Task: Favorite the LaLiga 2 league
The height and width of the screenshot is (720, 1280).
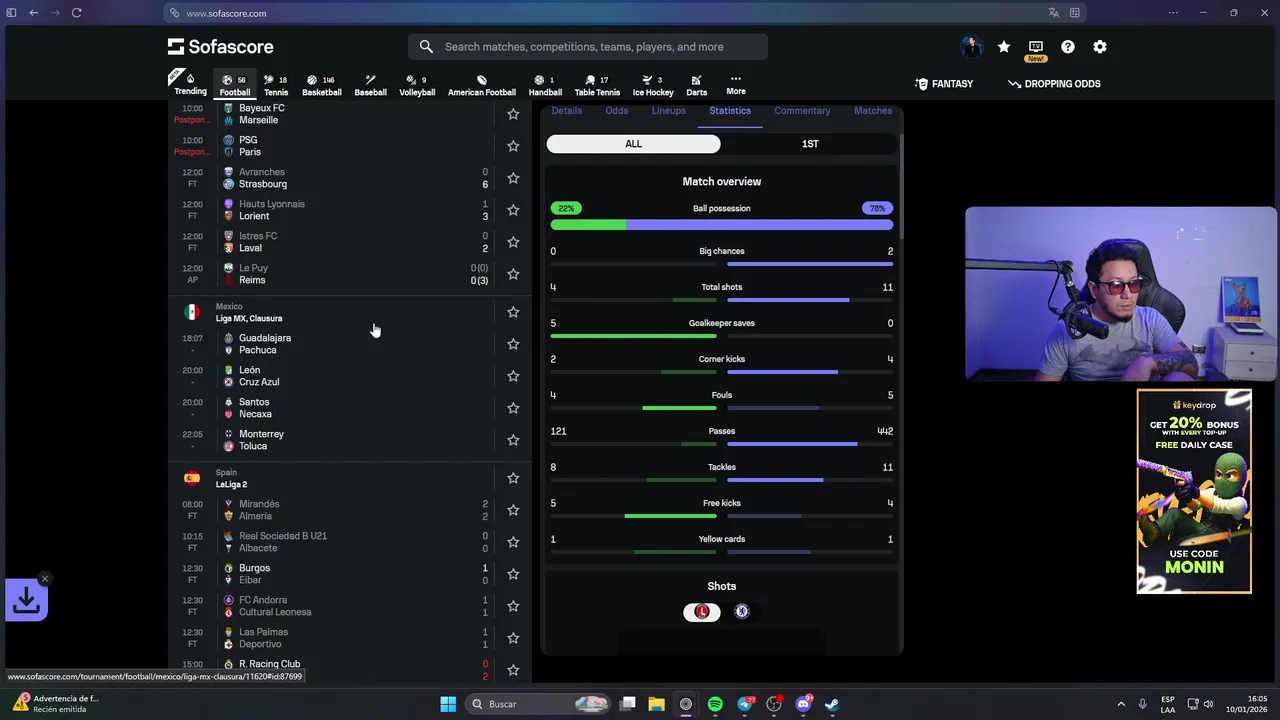Action: [513, 478]
